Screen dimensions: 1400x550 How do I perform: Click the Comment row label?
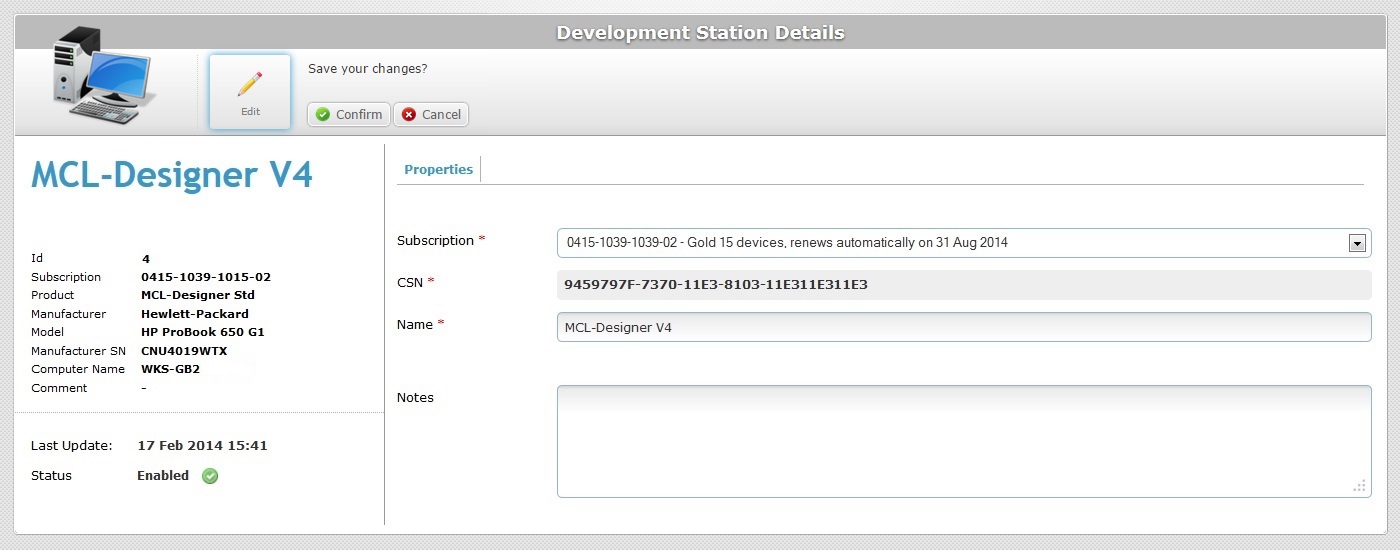click(x=59, y=388)
